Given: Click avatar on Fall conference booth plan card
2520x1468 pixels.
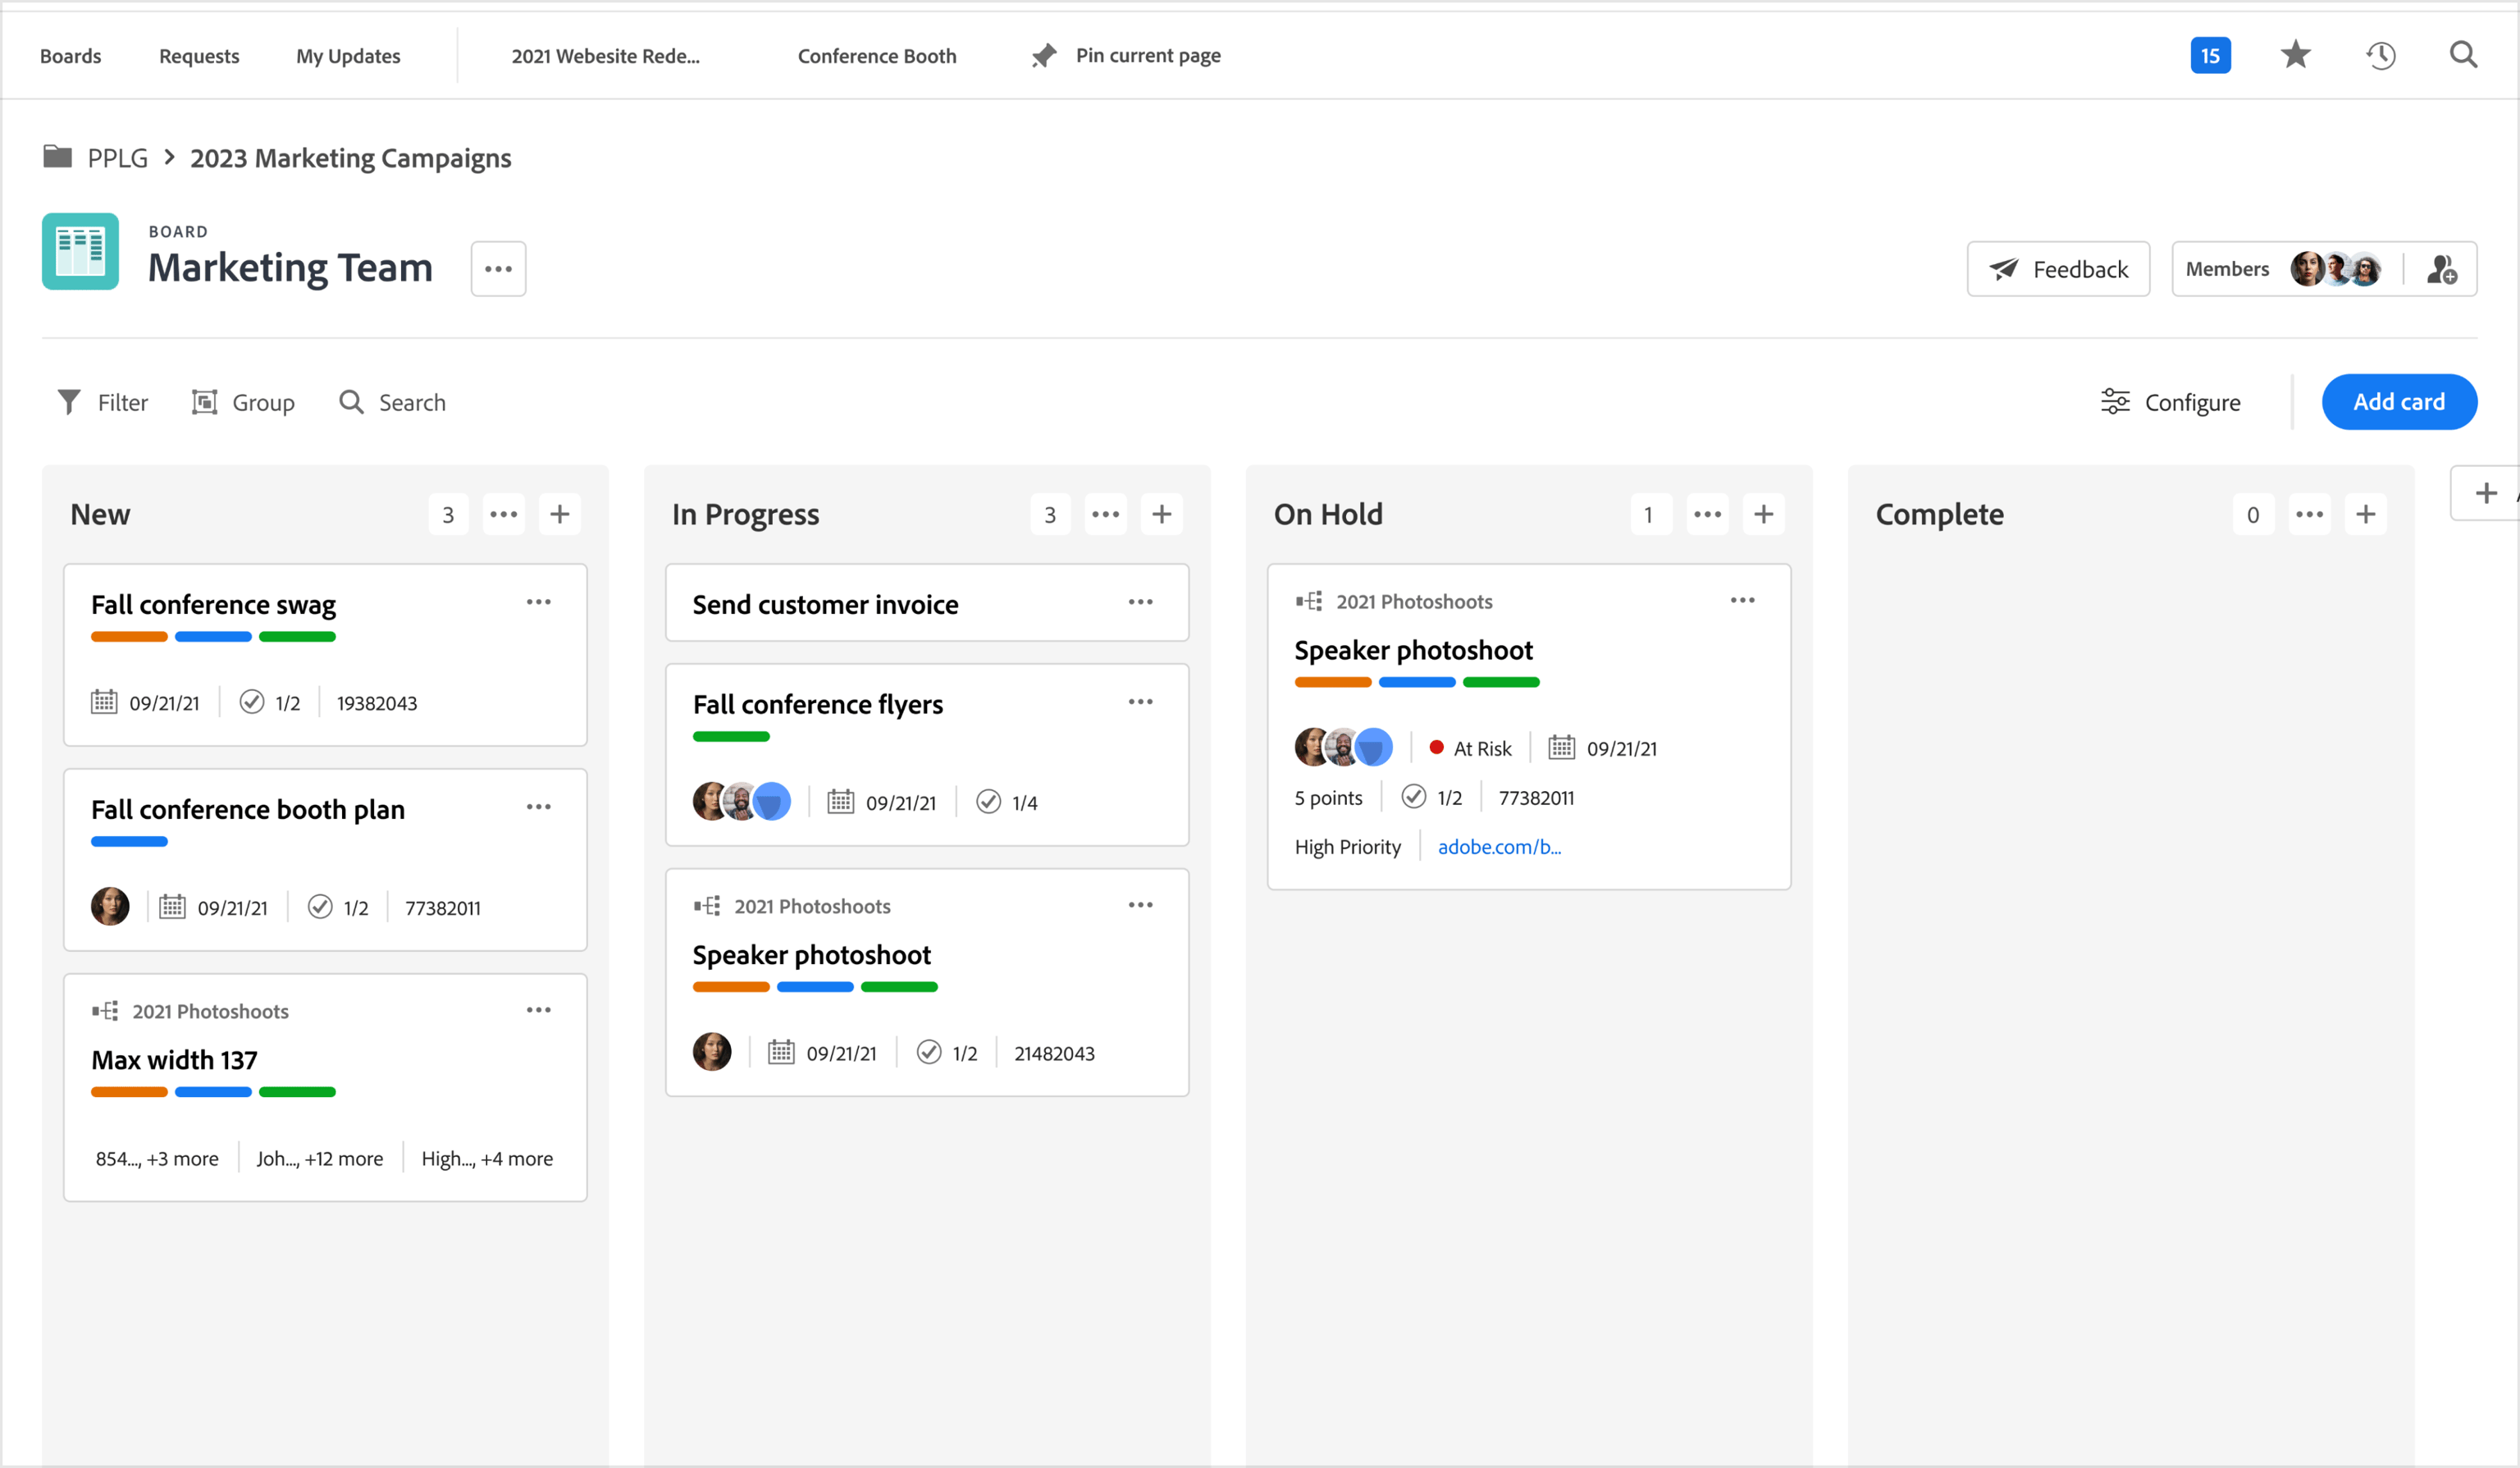Looking at the screenshot, I should [x=110, y=907].
